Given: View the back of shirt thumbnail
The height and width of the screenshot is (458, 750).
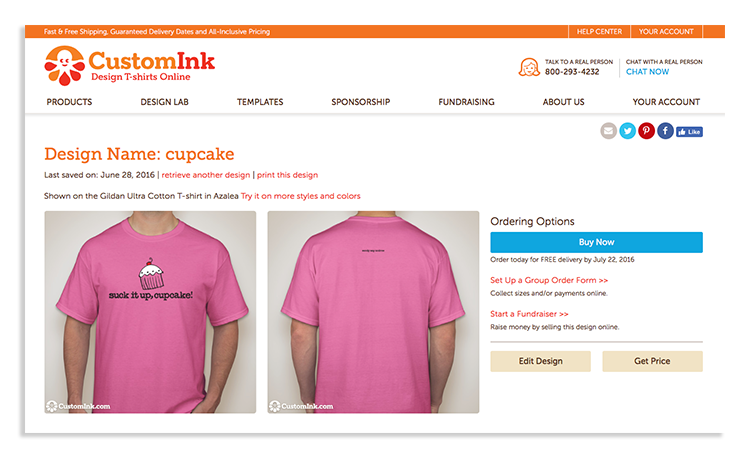Looking at the screenshot, I should (x=373, y=312).
